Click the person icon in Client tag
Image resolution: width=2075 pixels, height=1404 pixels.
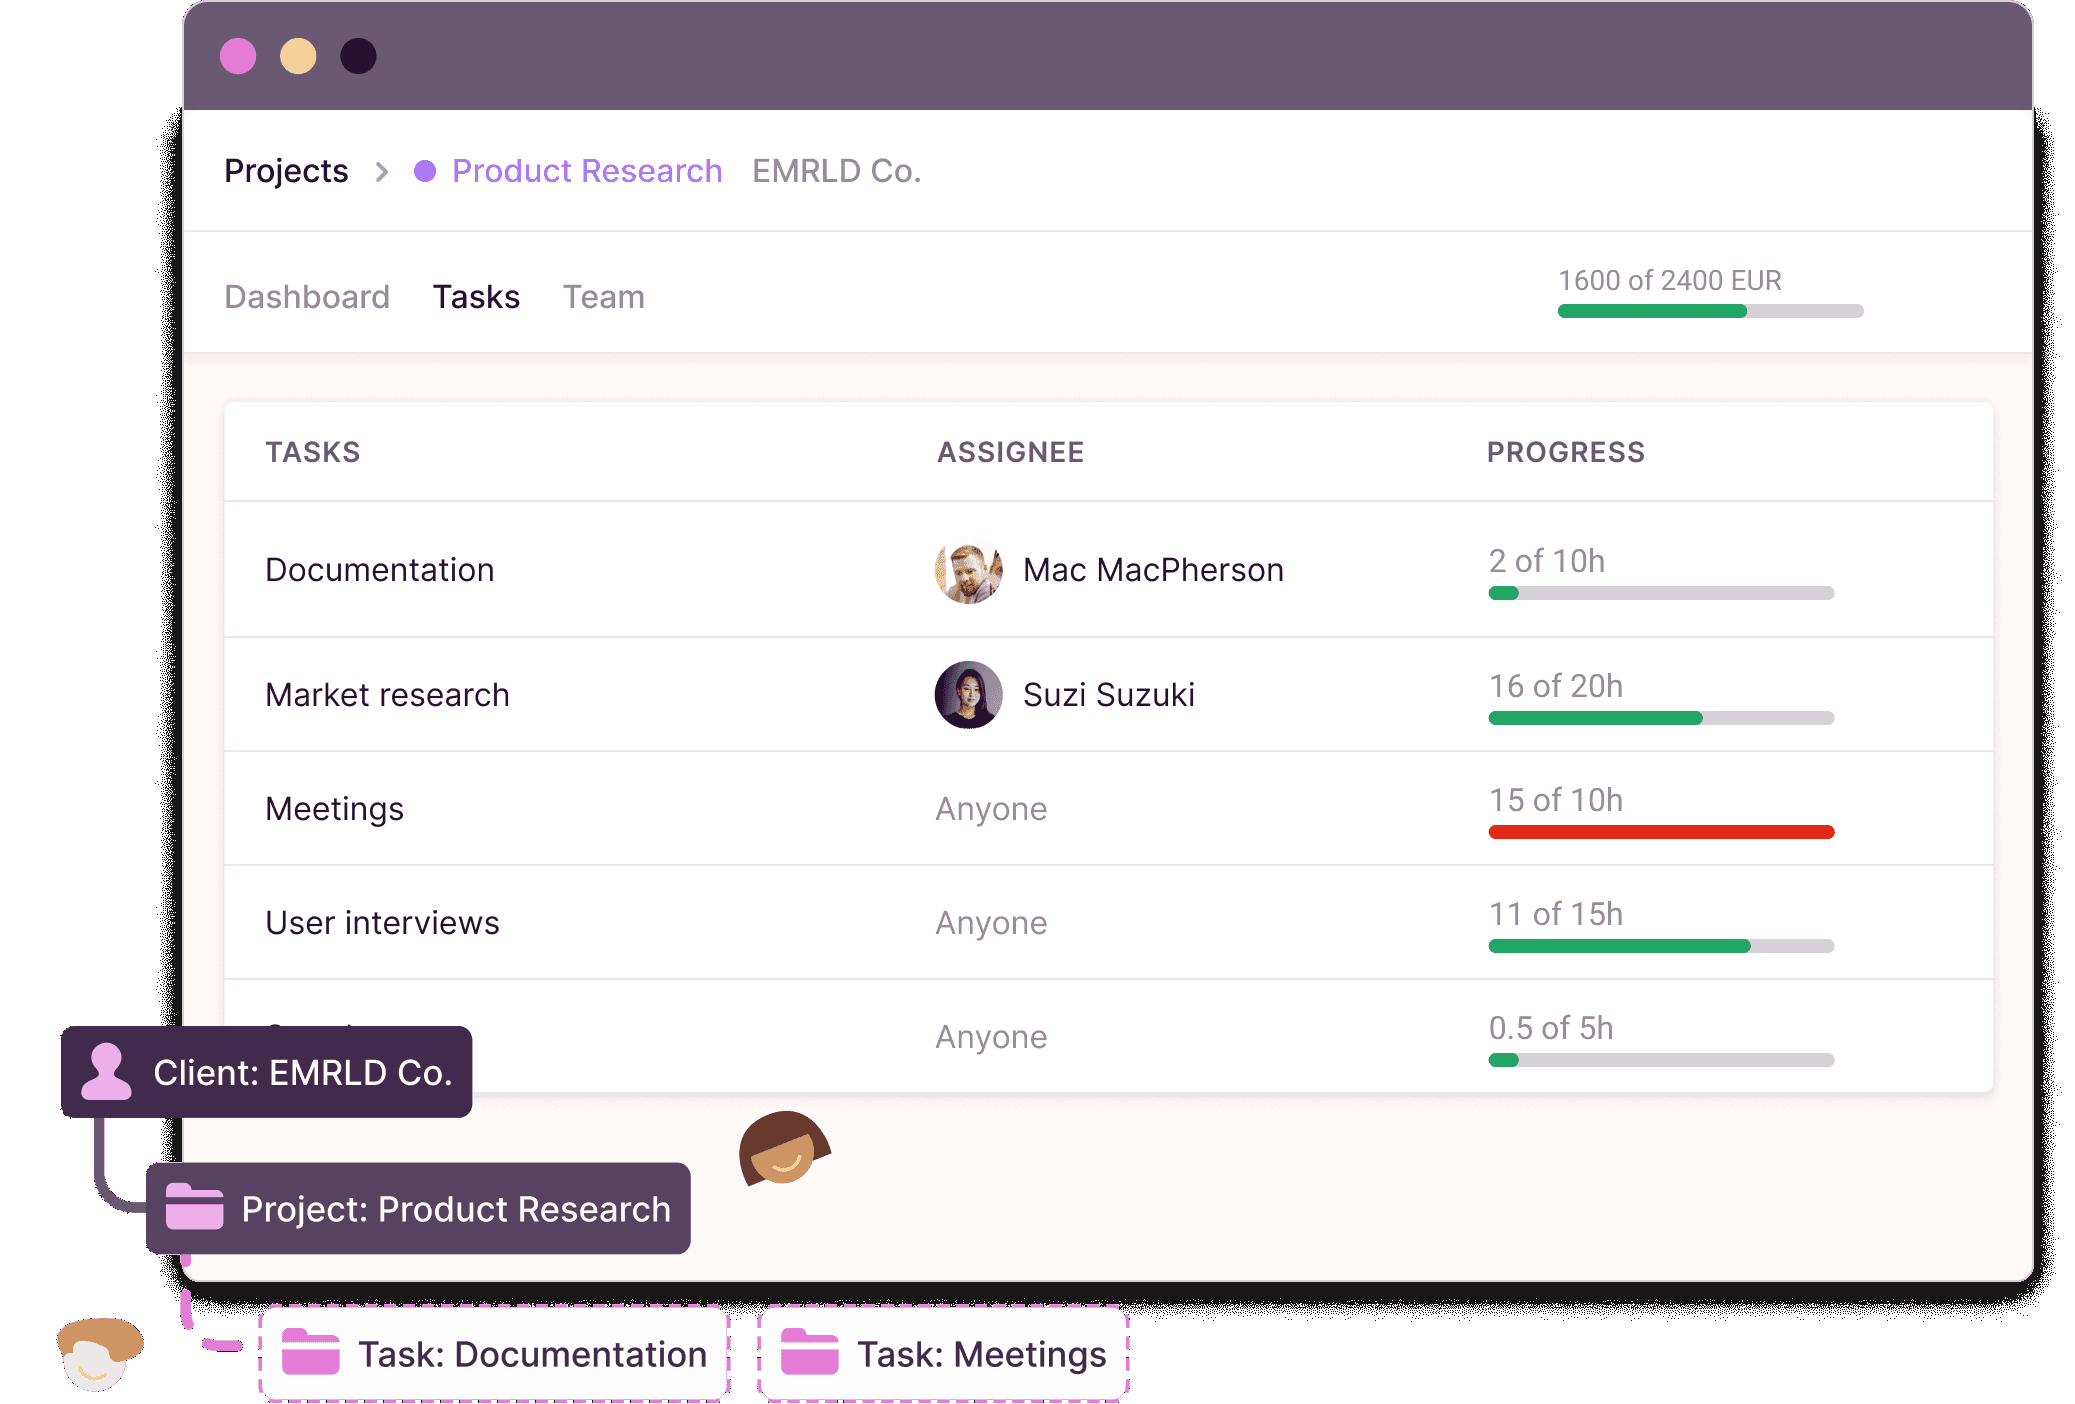coord(106,1072)
